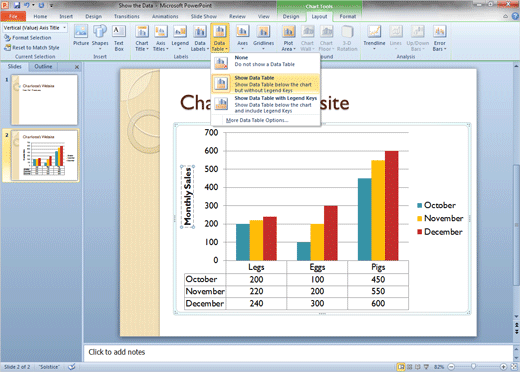The width and height of the screenshot is (520, 372).
Task: Switch to the Home tab
Action: pyautogui.click(x=40, y=16)
